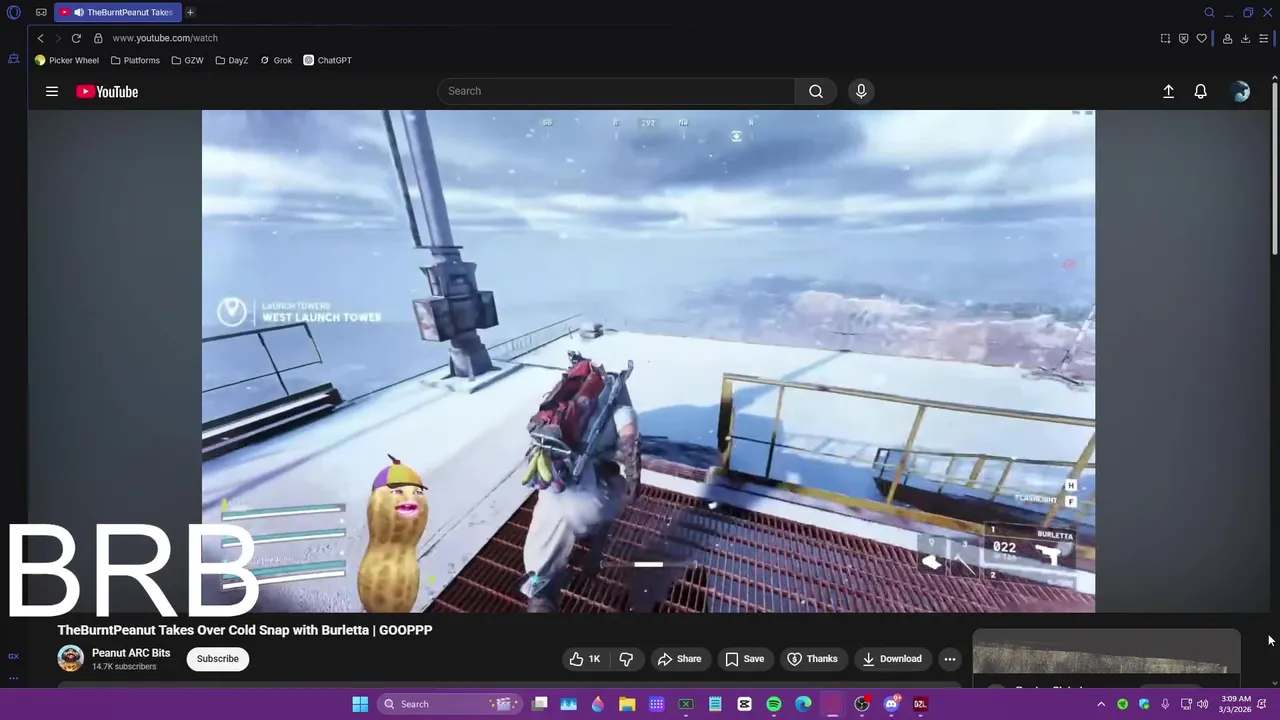
Task: Open Microsoft Edge from taskbar
Action: tap(803, 704)
